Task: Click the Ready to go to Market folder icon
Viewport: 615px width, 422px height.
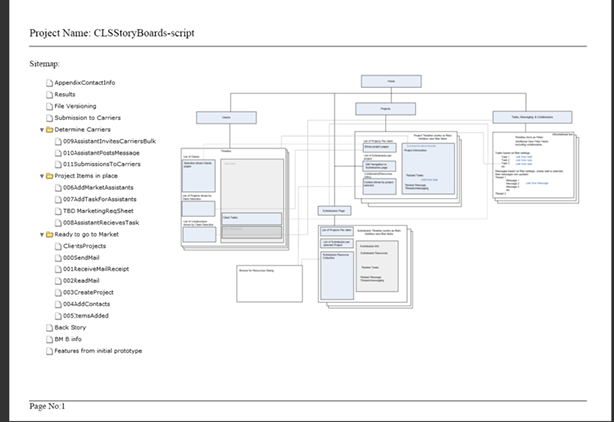Action: pos(49,234)
